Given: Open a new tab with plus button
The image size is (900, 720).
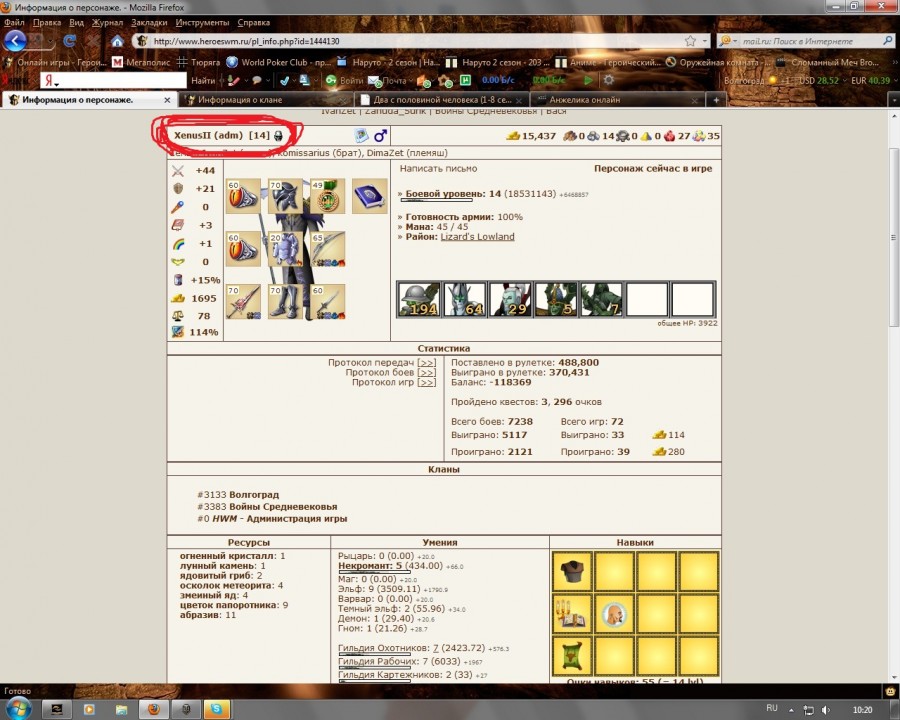Looking at the screenshot, I should coord(716,100).
